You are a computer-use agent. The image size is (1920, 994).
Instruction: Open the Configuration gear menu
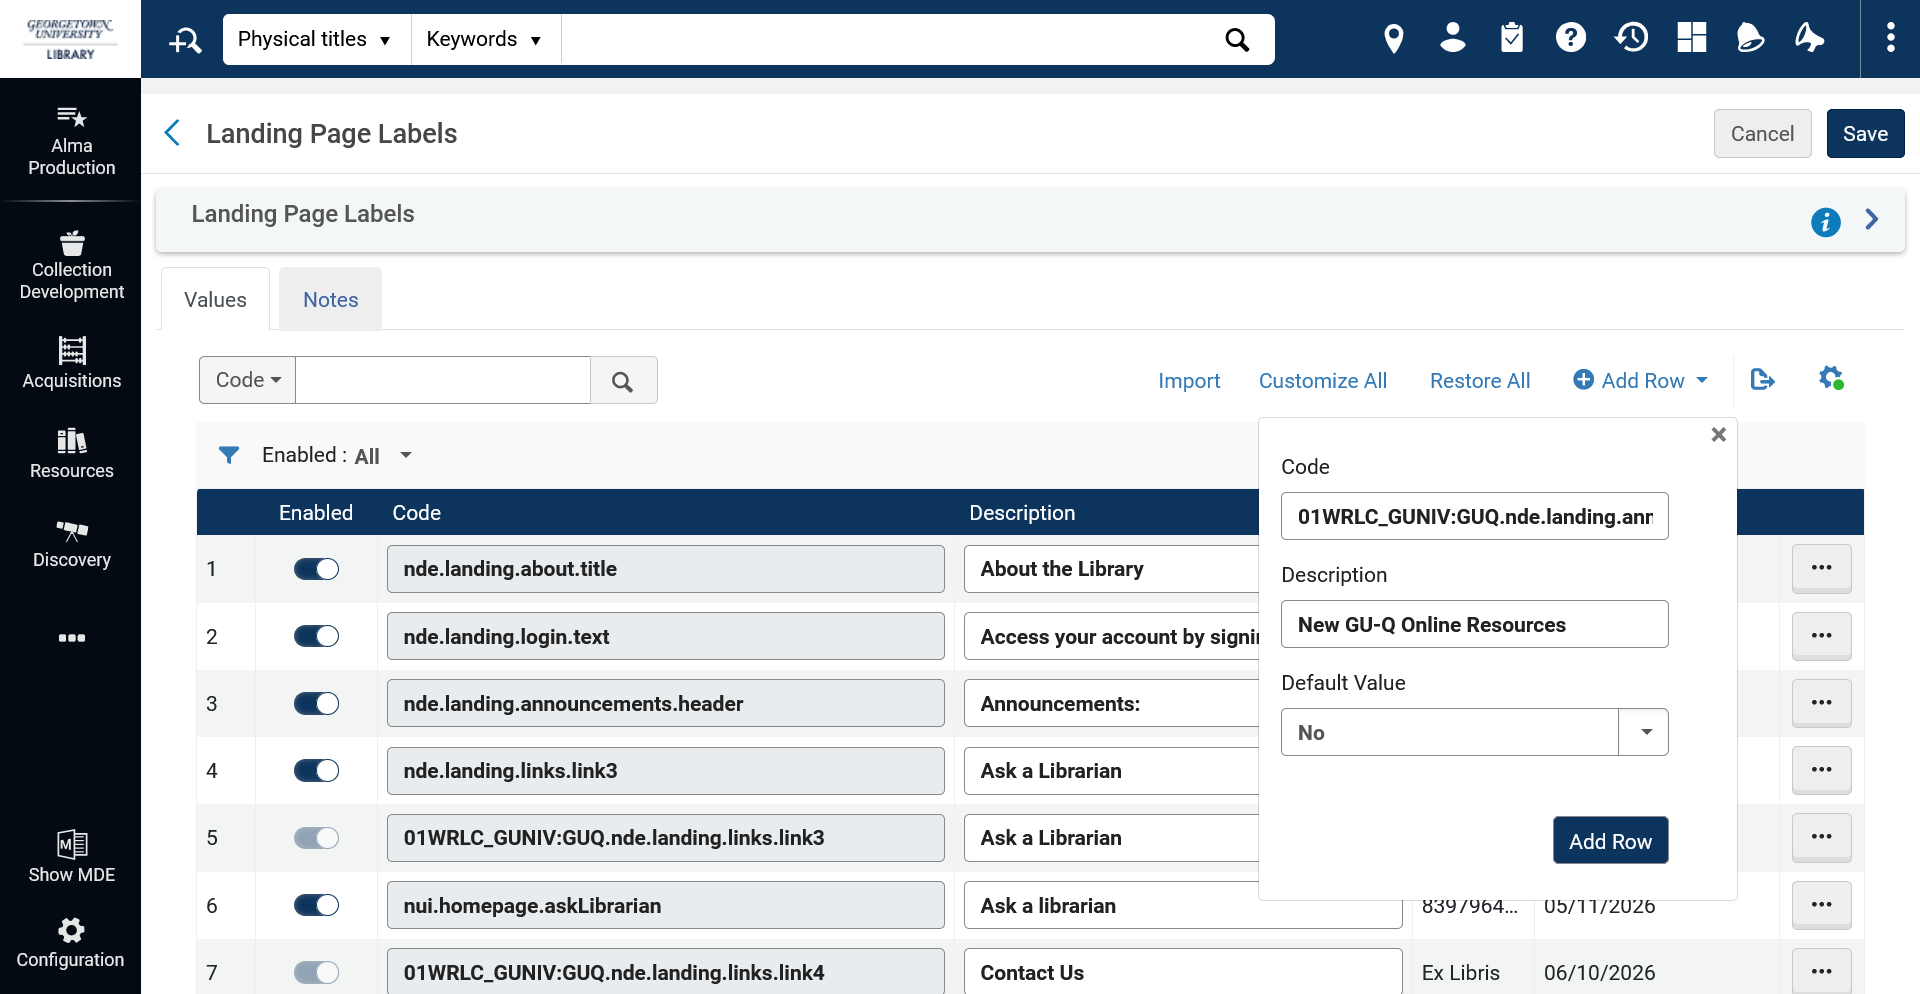tap(71, 943)
